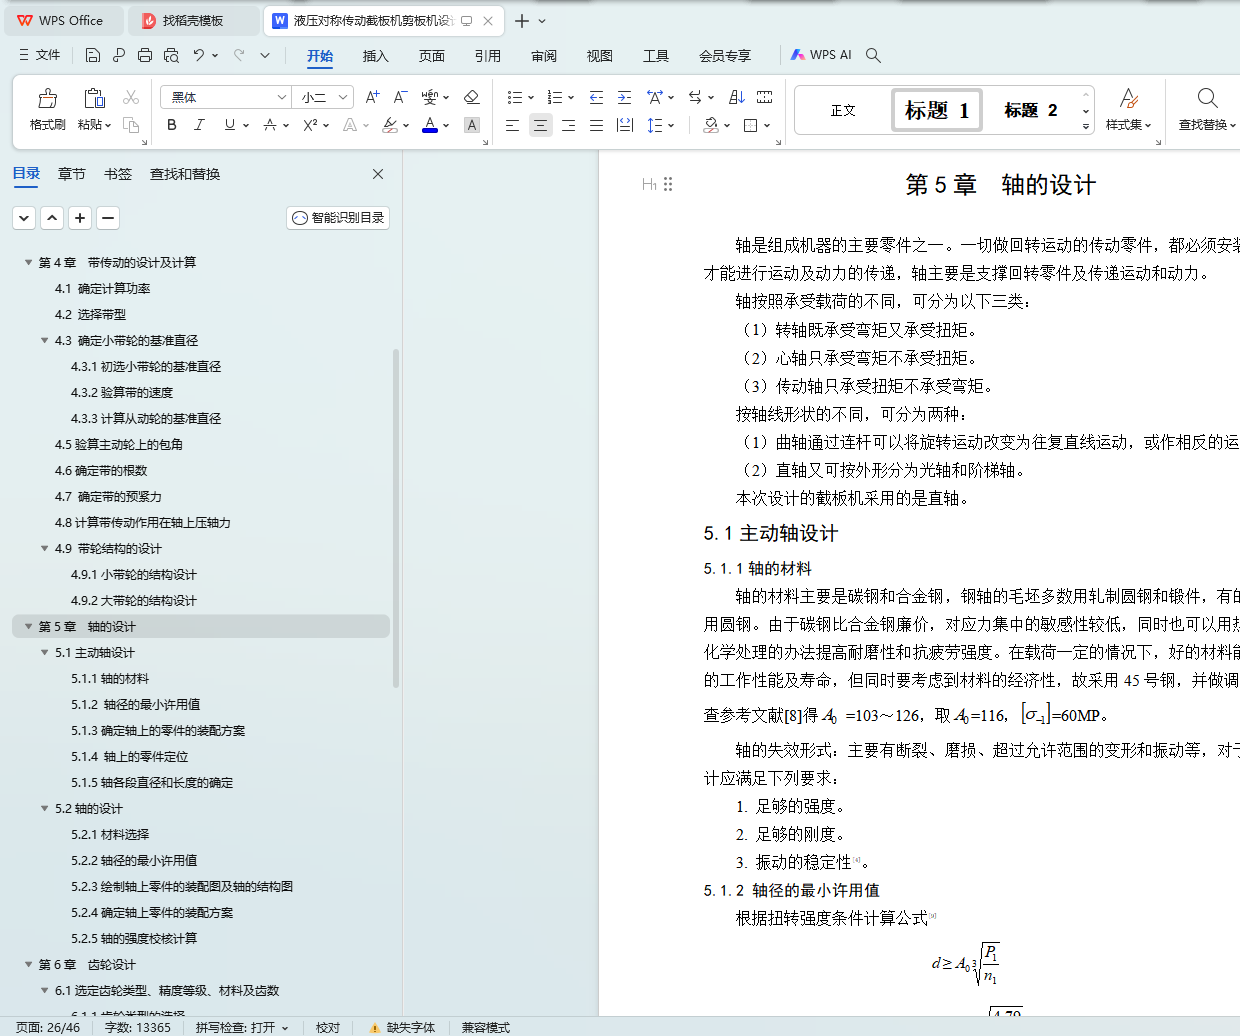This screenshot has width=1240, height=1036.
Task: Open the numbered list dropdown arrow
Action: click(x=571, y=97)
